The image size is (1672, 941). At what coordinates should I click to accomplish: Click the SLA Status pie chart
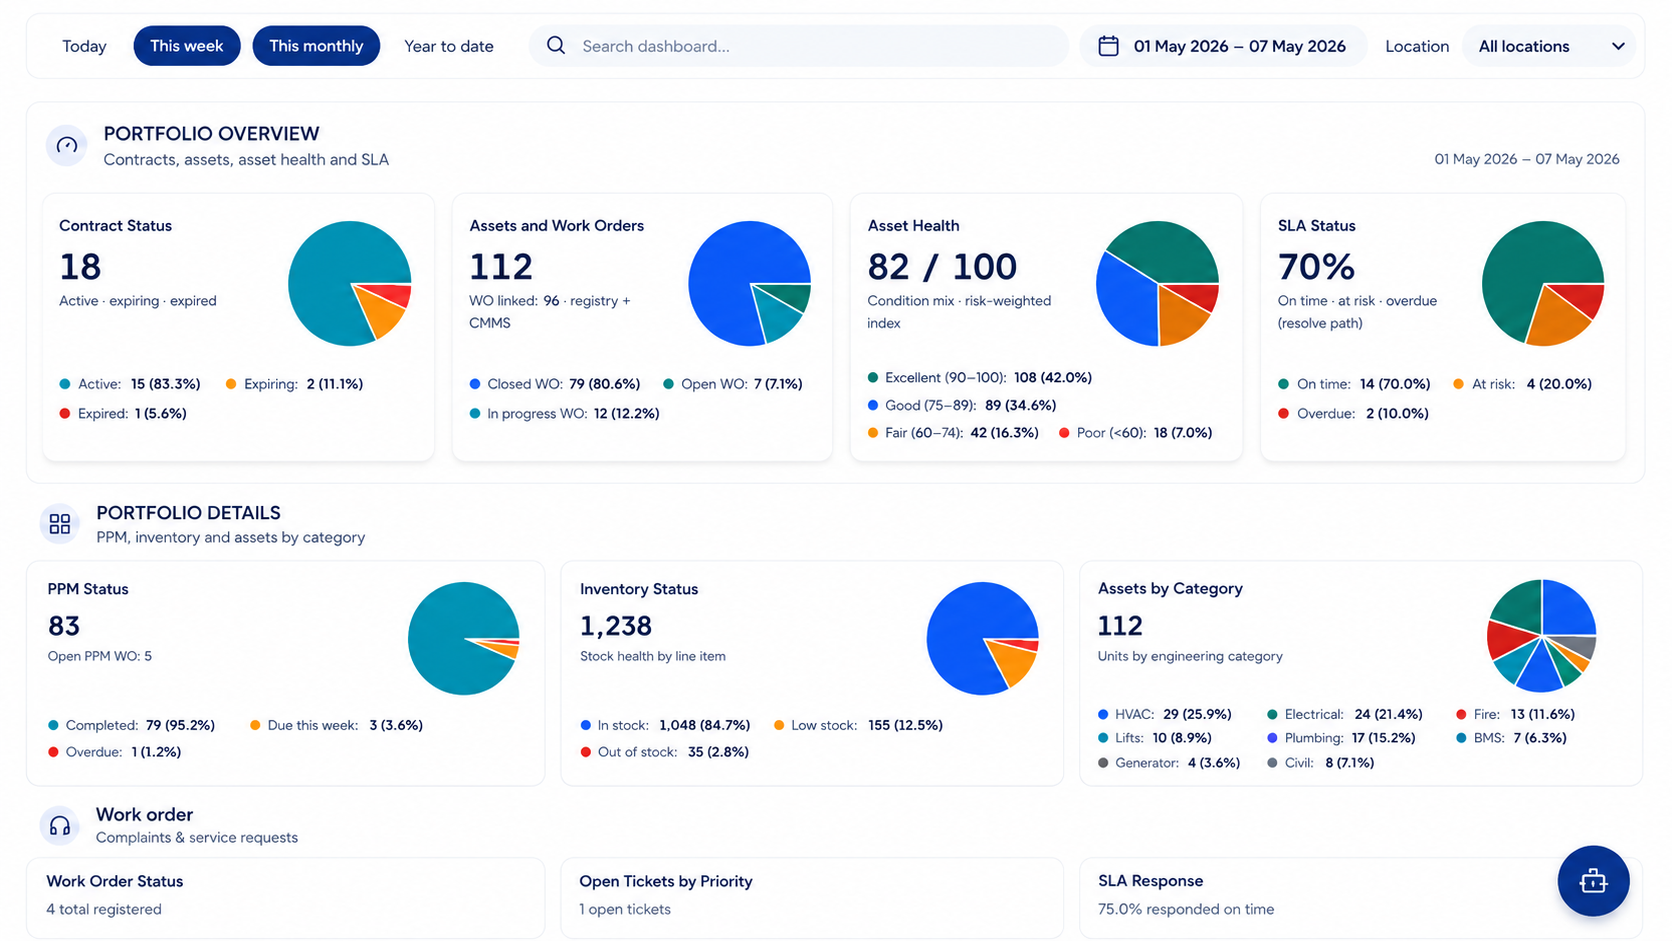point(1543,283)
